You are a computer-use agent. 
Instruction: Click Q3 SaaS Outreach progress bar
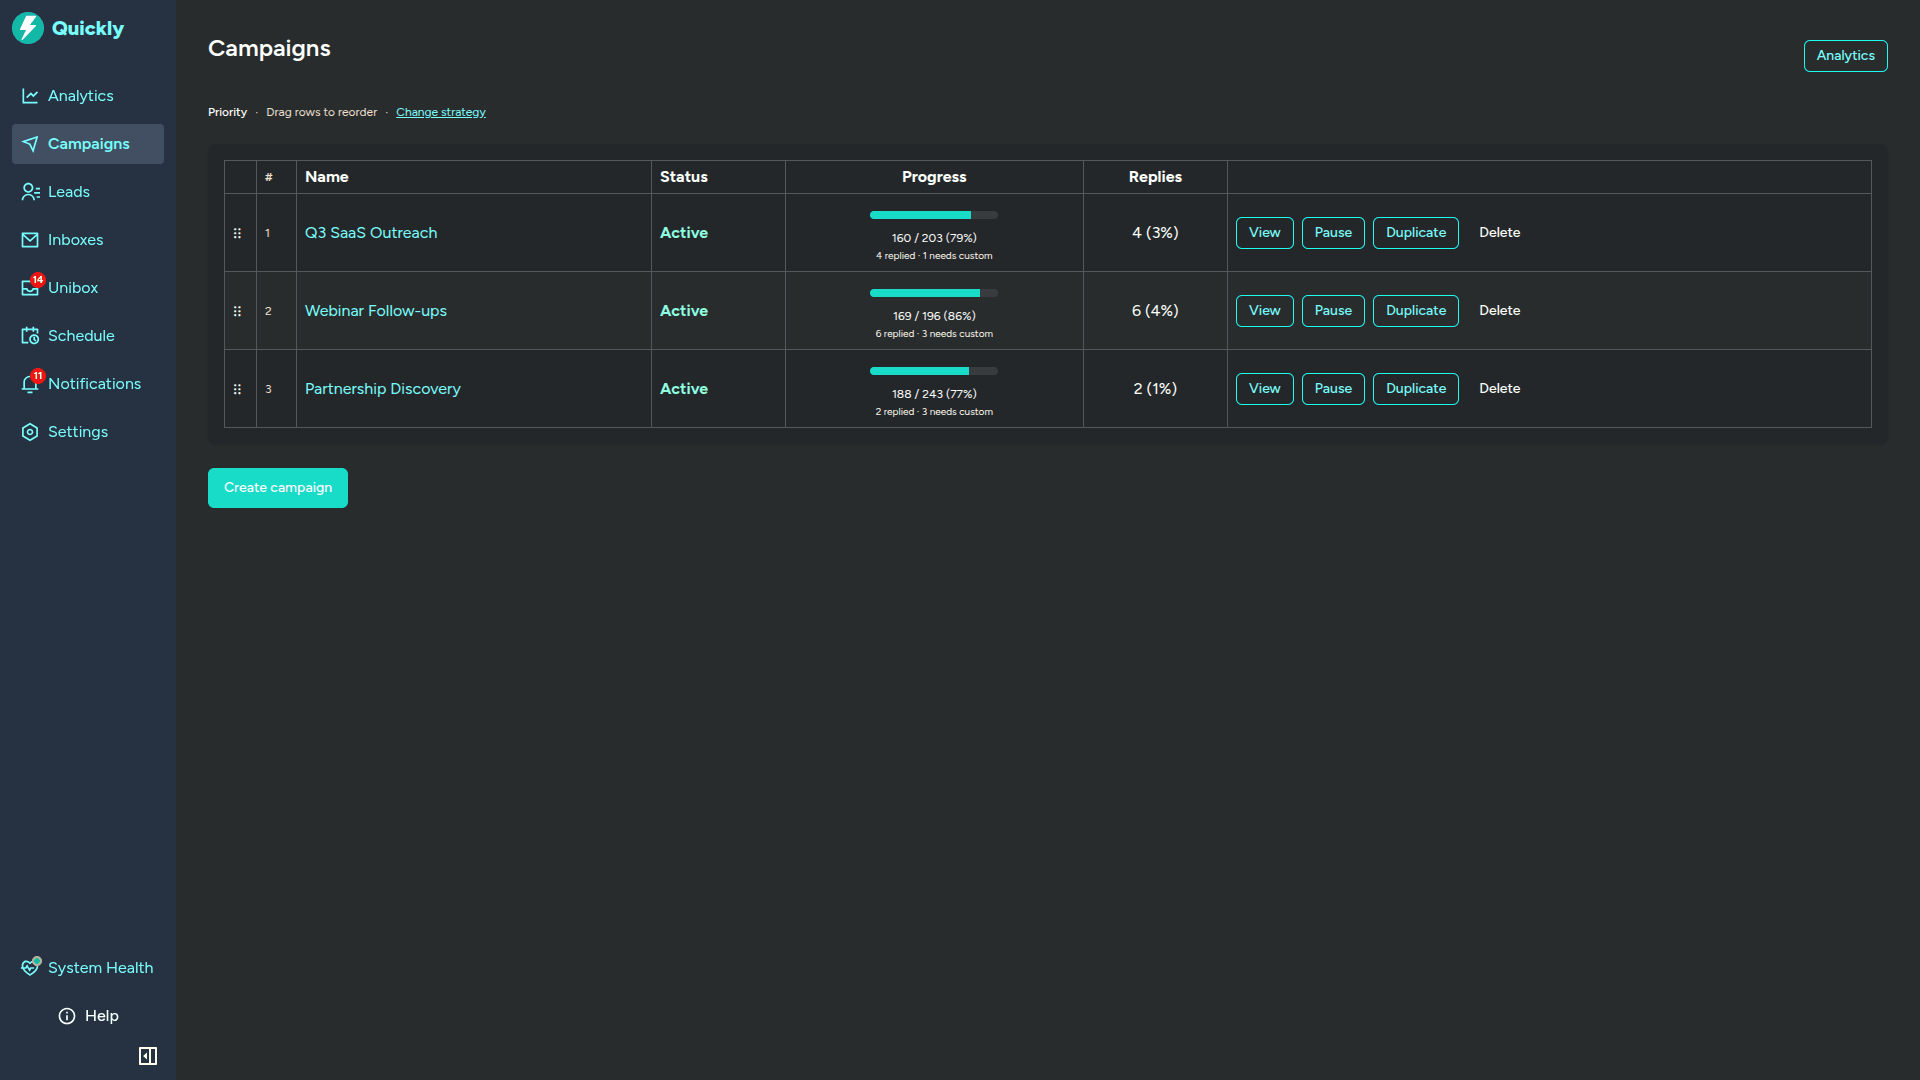click(x=934, y=215)
